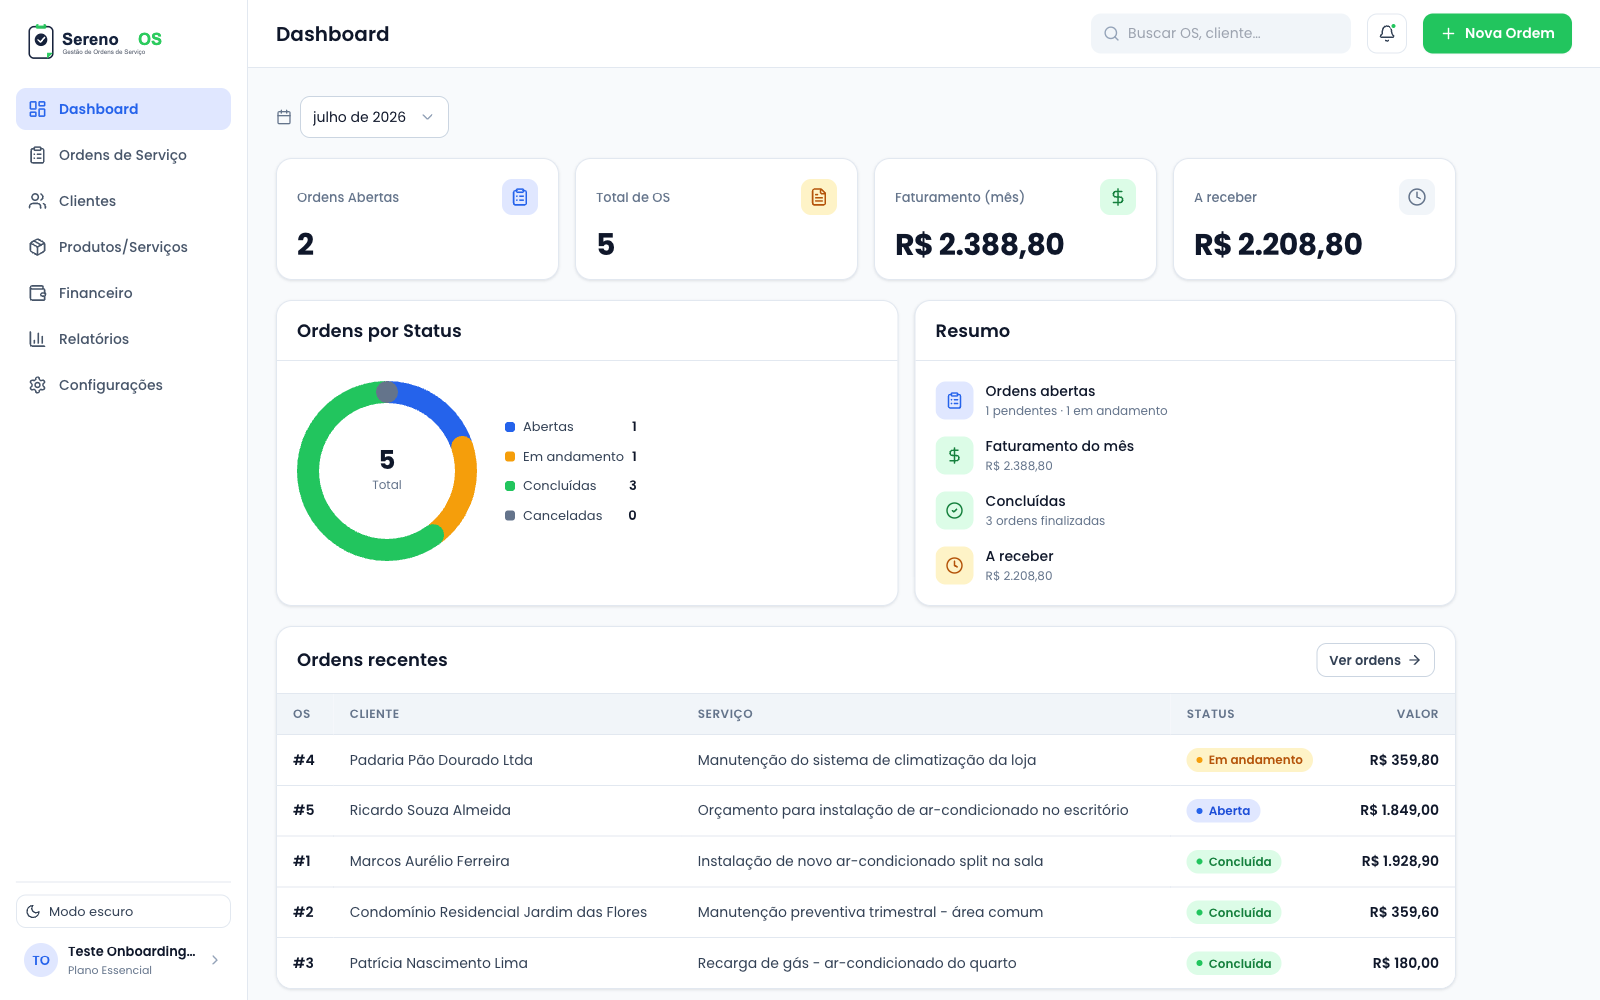This screenshot has width=1600, height=1000.
Task: Click the Resumo Concluídas check icon
Action: (x=954, y=510)
